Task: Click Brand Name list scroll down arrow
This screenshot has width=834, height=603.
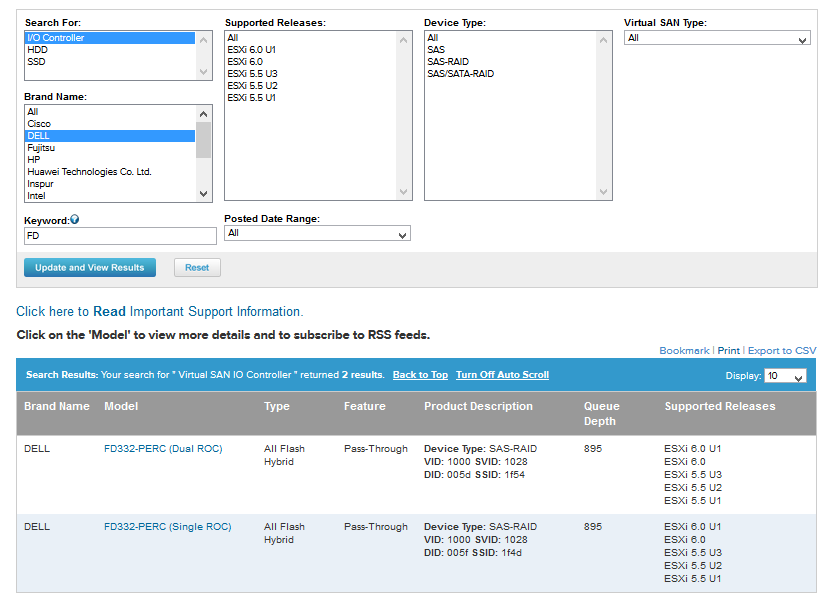Action: click(203, 194)
